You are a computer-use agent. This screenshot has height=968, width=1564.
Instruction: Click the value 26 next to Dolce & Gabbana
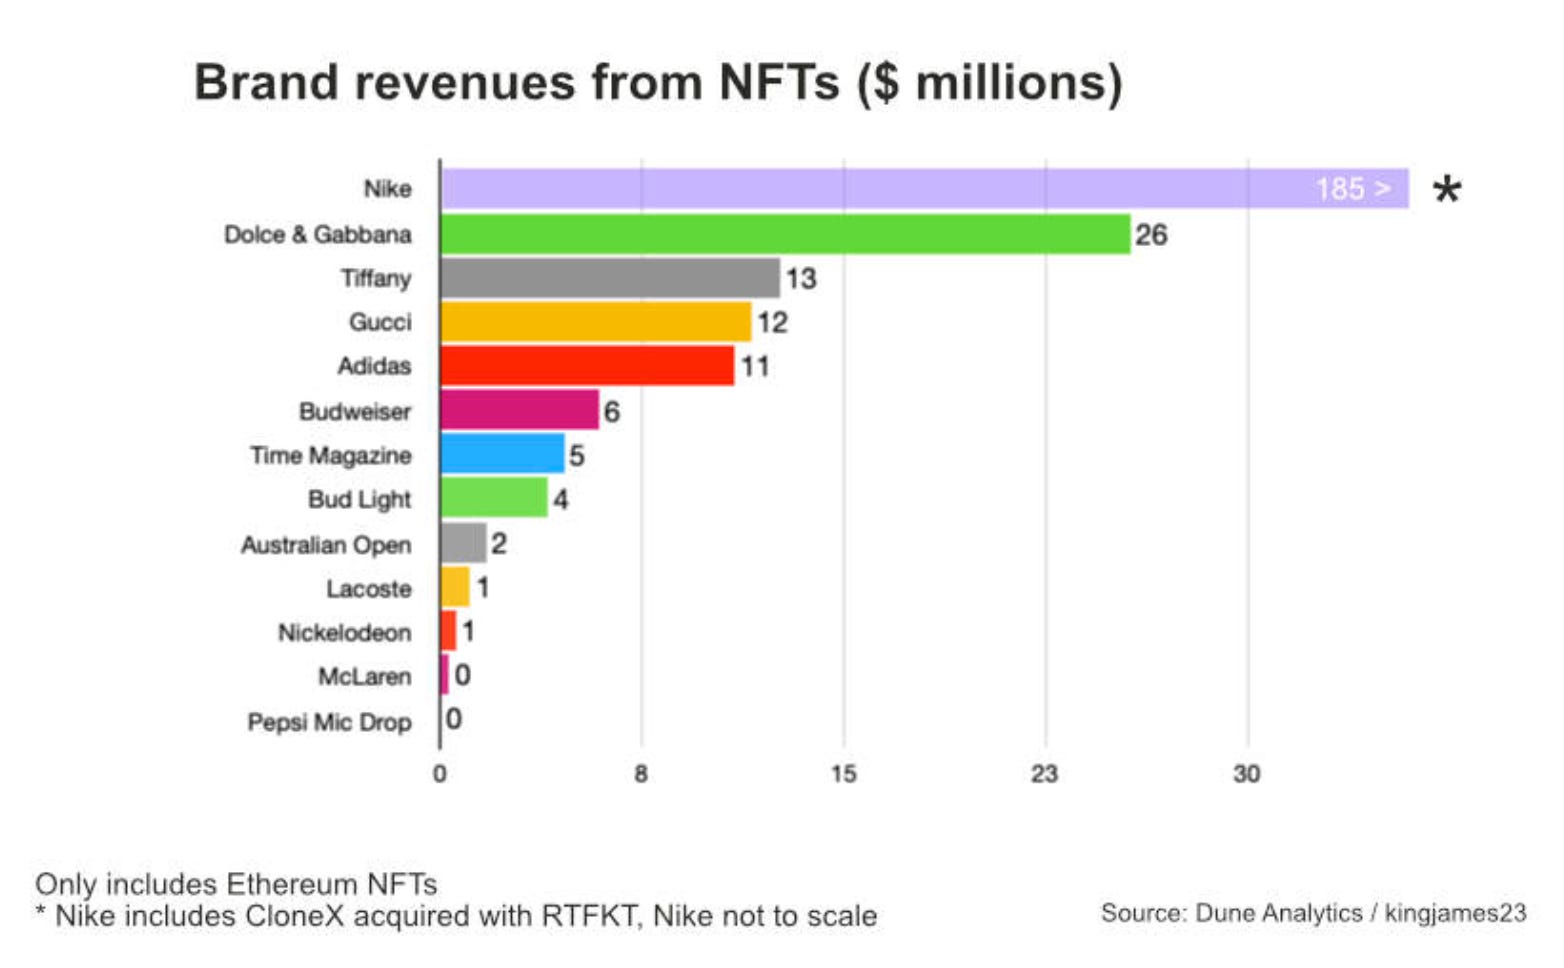(x=1151, y=235)
